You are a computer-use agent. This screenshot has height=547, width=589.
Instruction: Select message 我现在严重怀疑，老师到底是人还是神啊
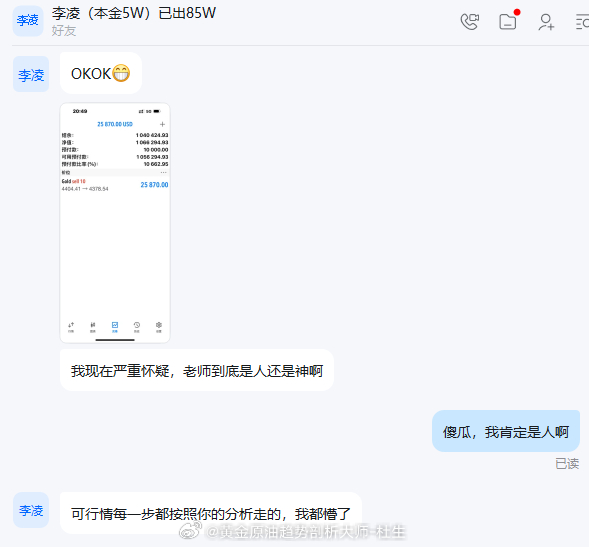coord(197,370)
